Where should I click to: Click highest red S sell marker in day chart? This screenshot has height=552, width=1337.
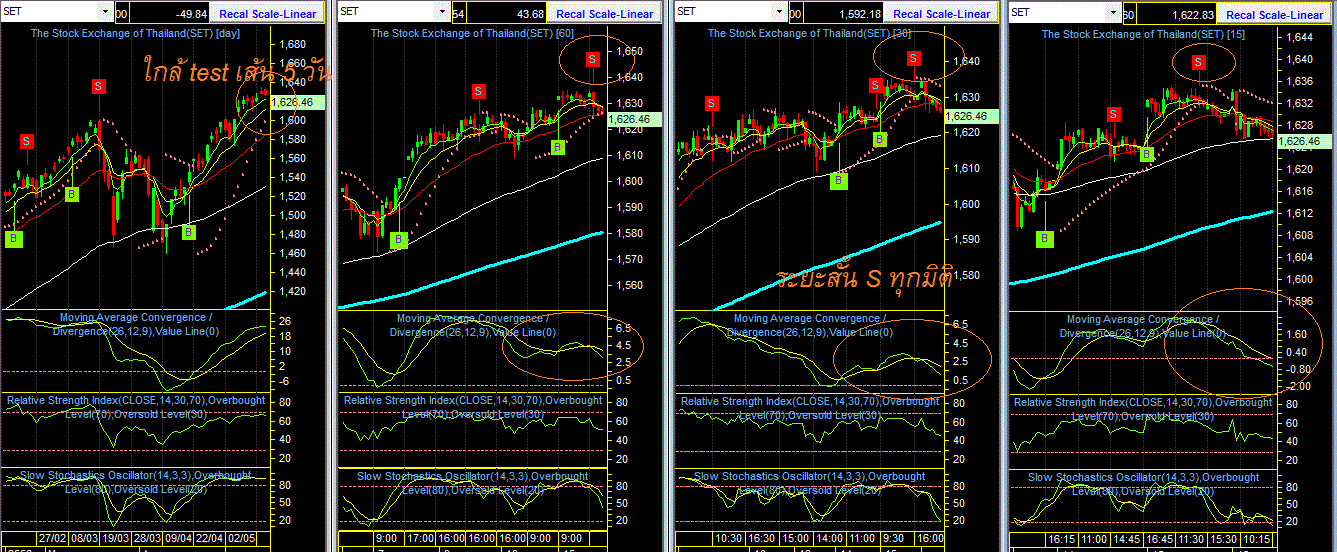pyautogui.click(x=98, y=86)
